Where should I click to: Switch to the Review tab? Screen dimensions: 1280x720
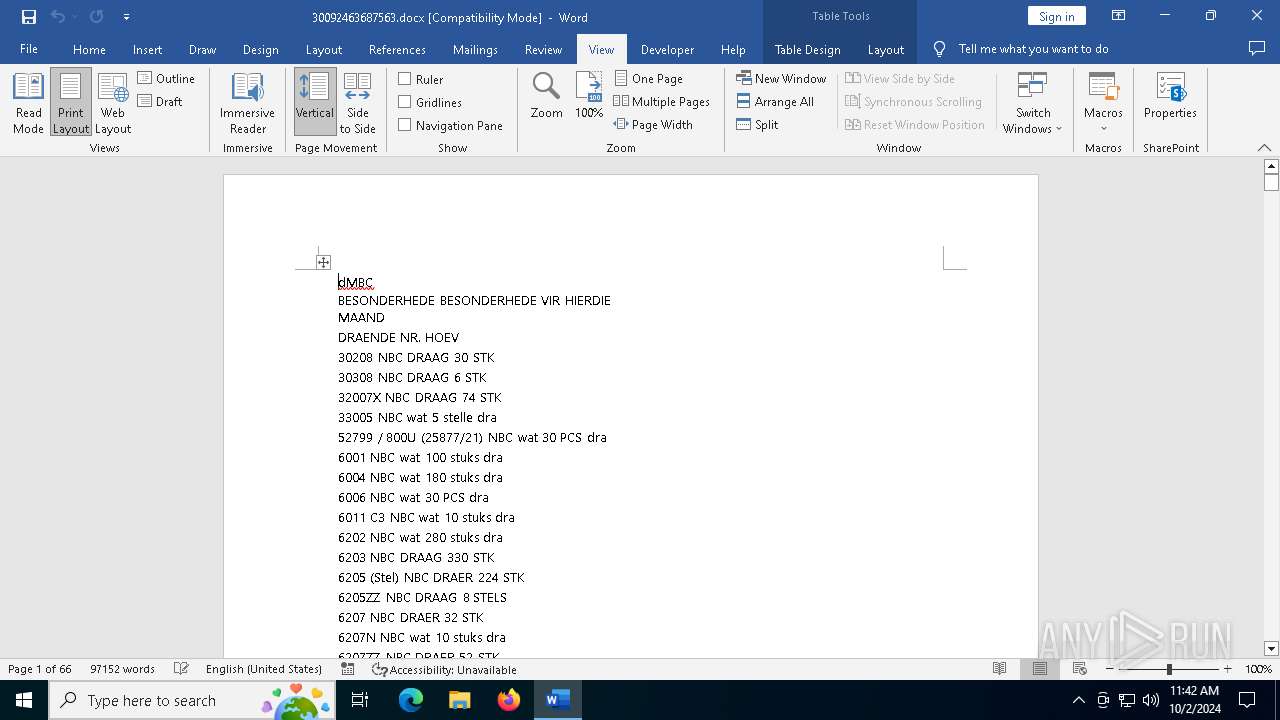543,49
